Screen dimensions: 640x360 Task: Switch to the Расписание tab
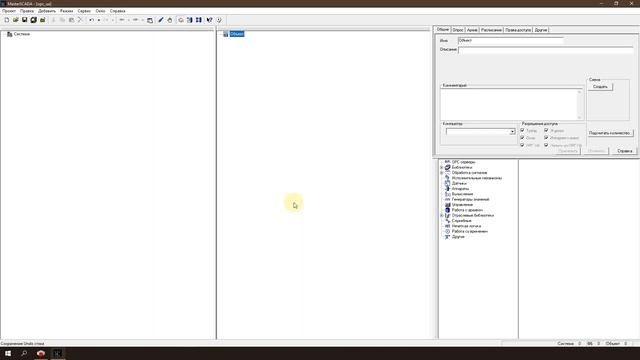491,30
